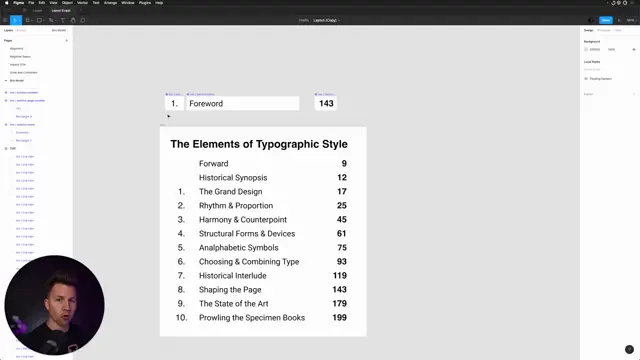Select the Frame tool
This screenshot has width=640, height=360.
click(x=28, y=20)
